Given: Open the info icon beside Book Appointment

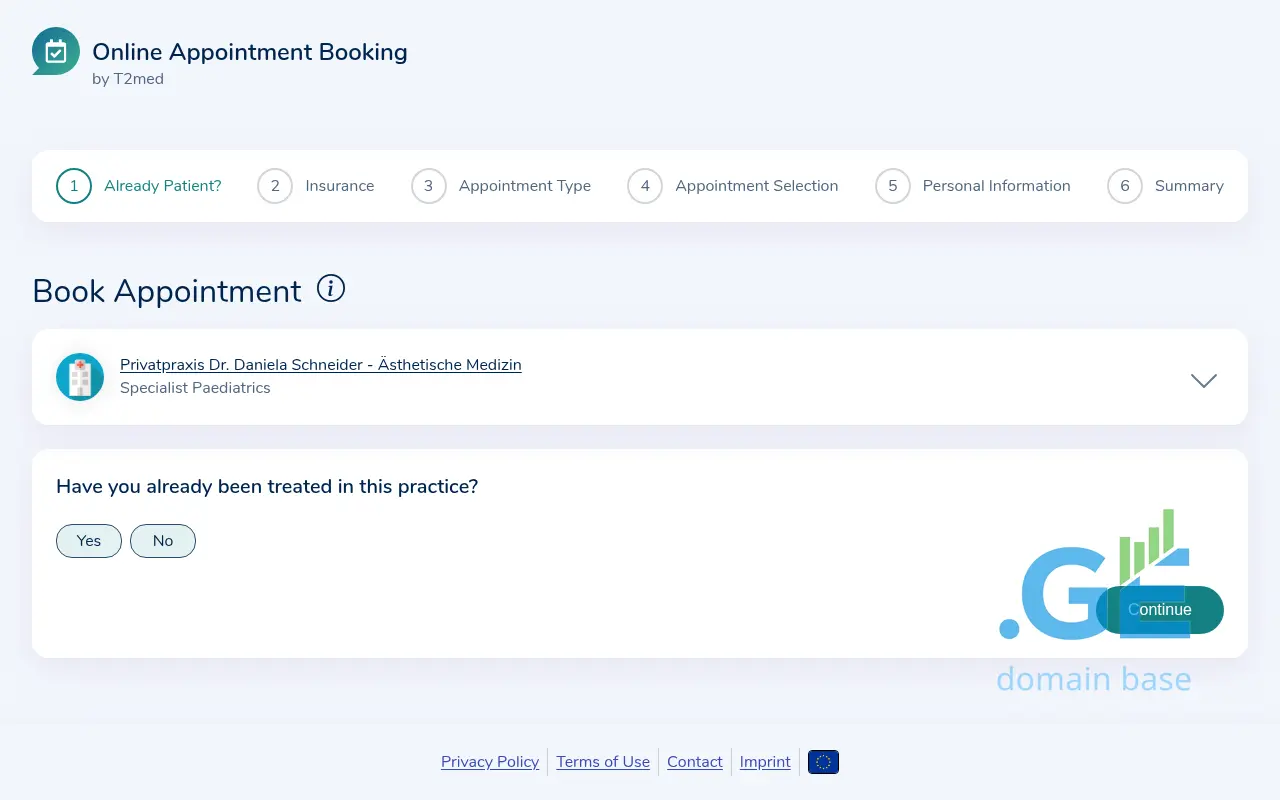Looking at the screenshot, I should click(x=330, y=289).
